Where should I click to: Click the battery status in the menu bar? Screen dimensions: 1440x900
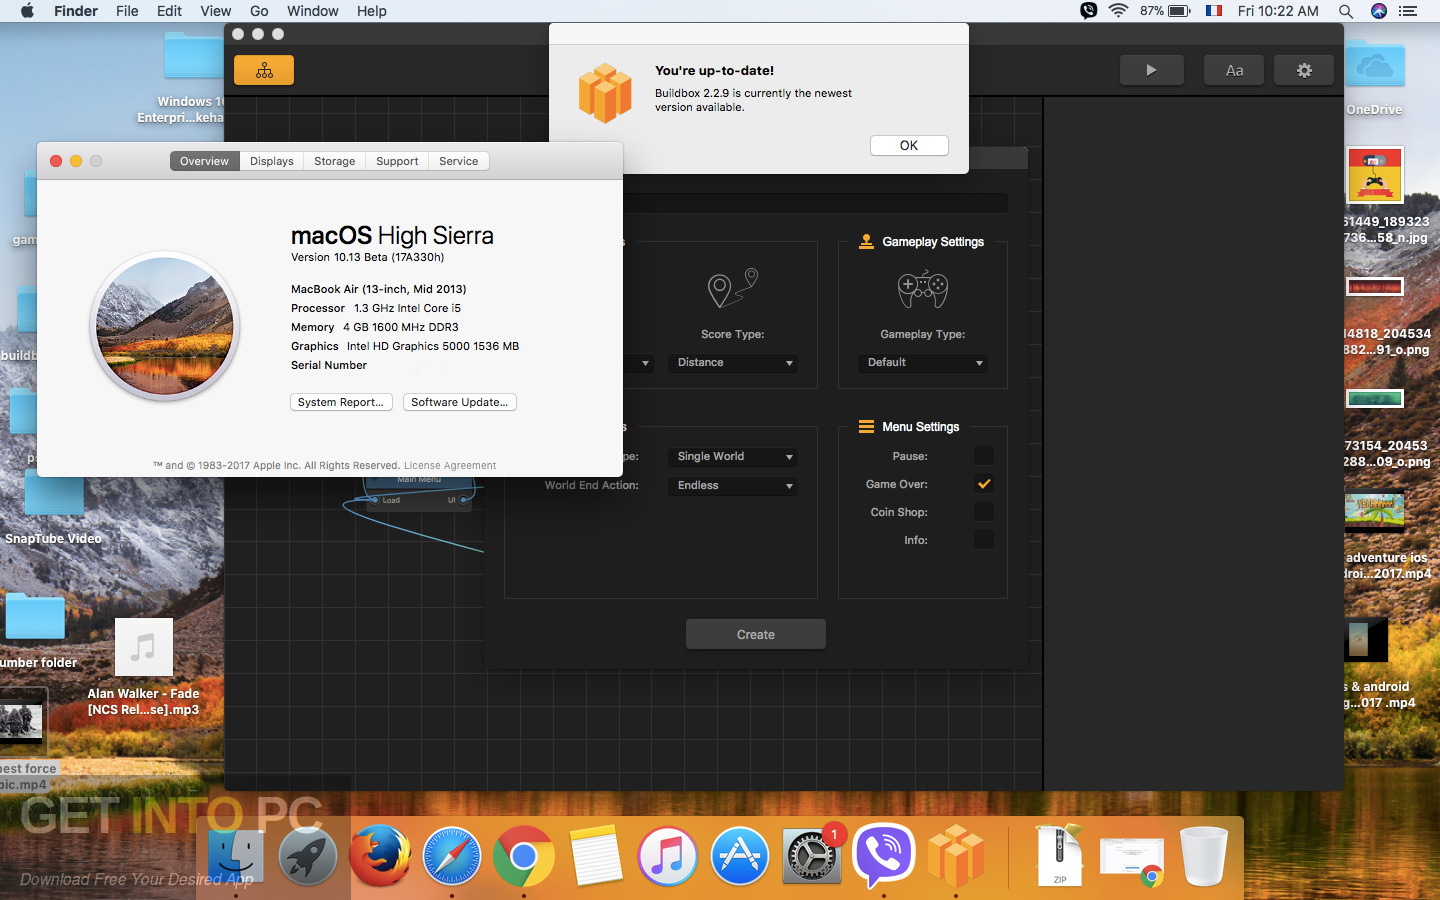click(x=1165, y=11)
